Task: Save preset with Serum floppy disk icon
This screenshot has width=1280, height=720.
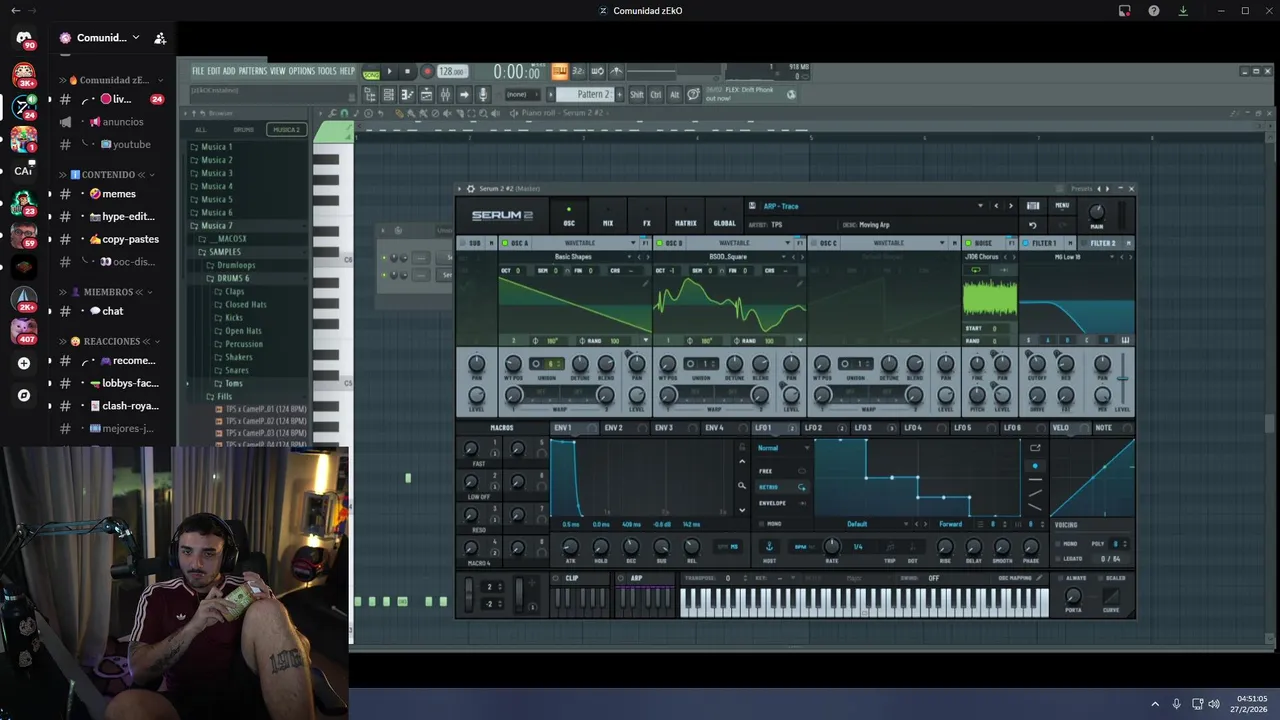Action: 752,206
